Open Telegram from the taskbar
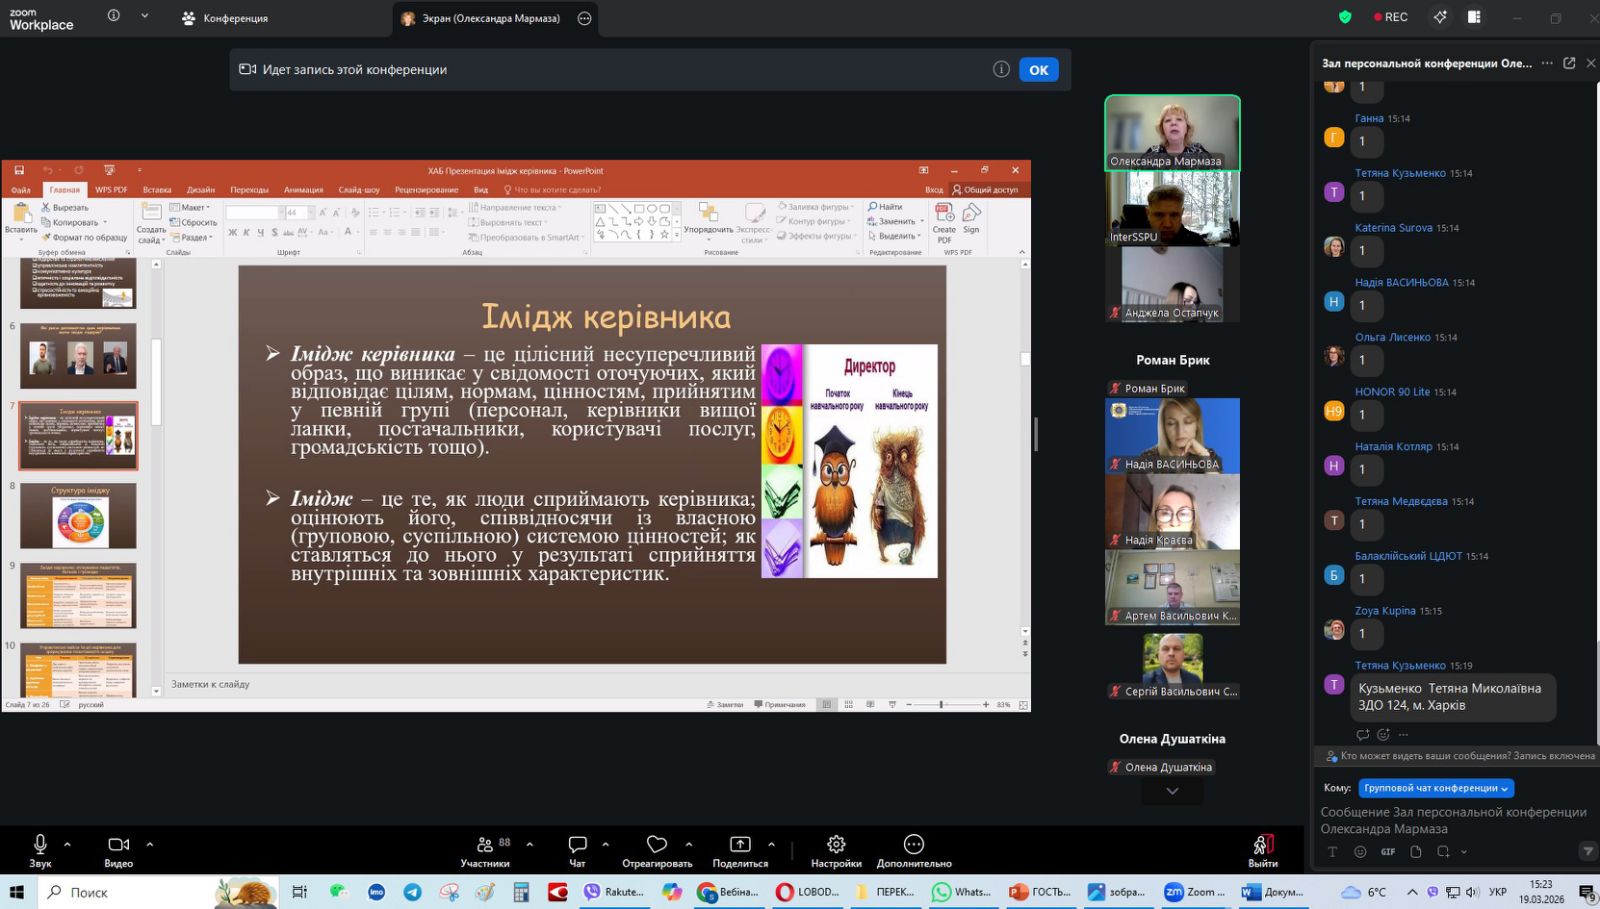Viewport: 1600px width, 909px height. tap(412, 892)
